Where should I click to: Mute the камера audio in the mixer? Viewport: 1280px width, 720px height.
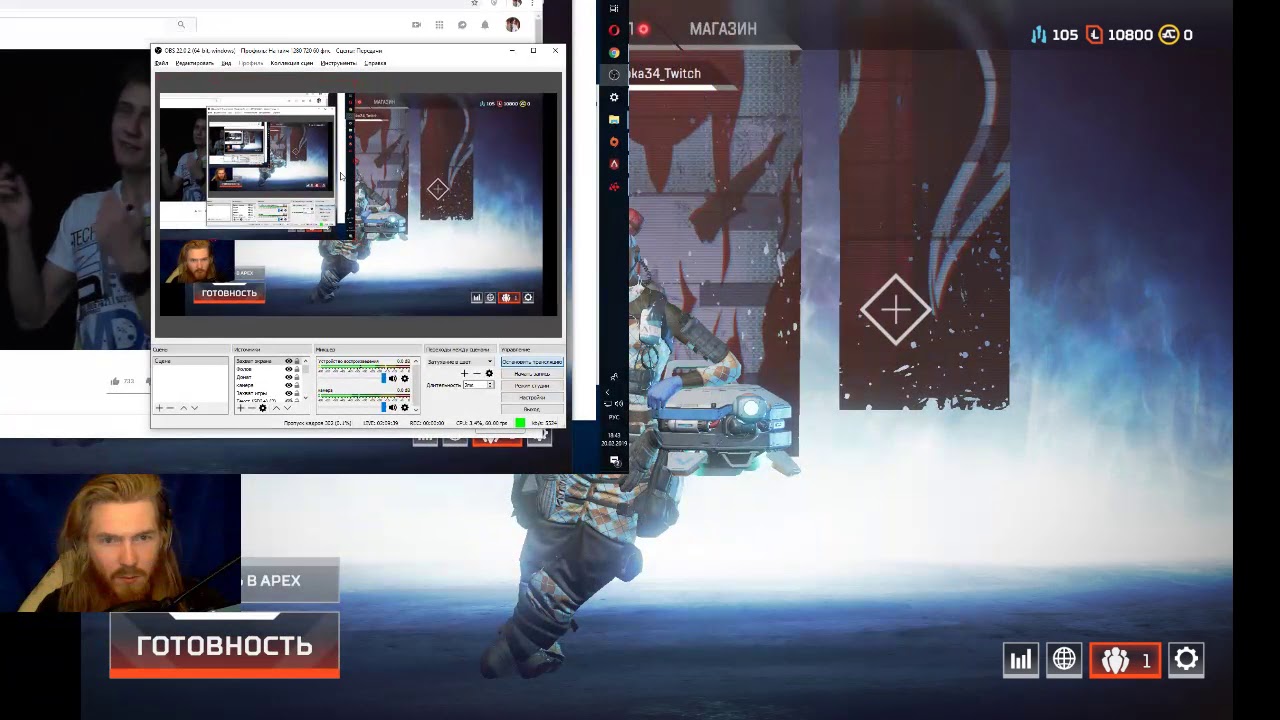393,407
